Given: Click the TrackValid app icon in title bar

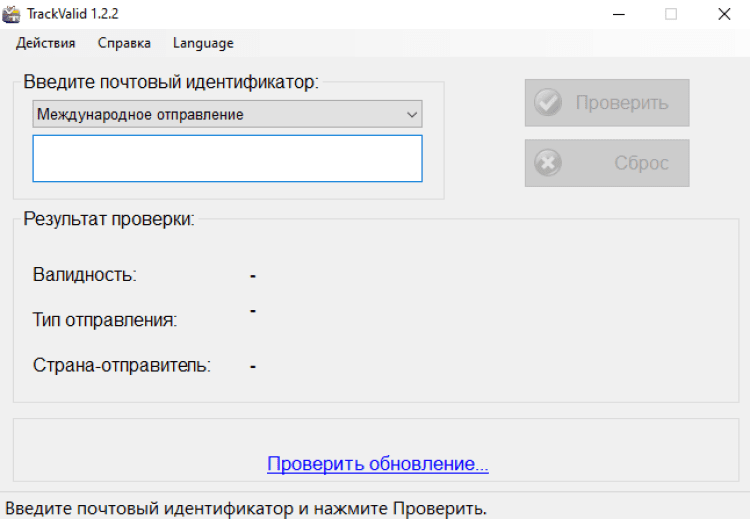Looking at the screenshot, I should point(12,14).
